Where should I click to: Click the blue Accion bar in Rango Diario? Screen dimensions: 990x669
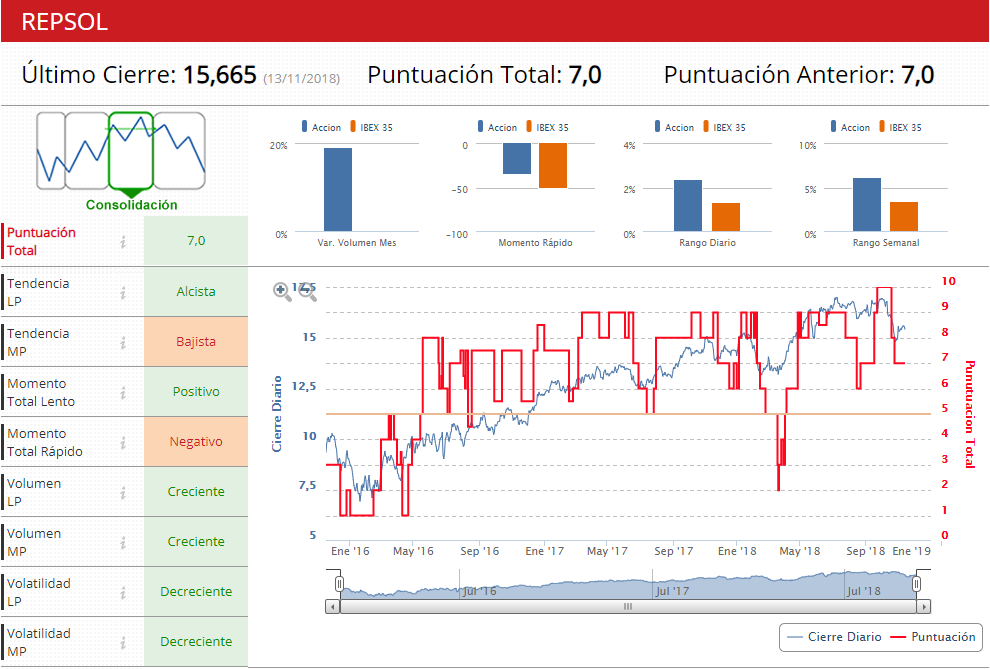pyautogui.click(x=688, y=206)
